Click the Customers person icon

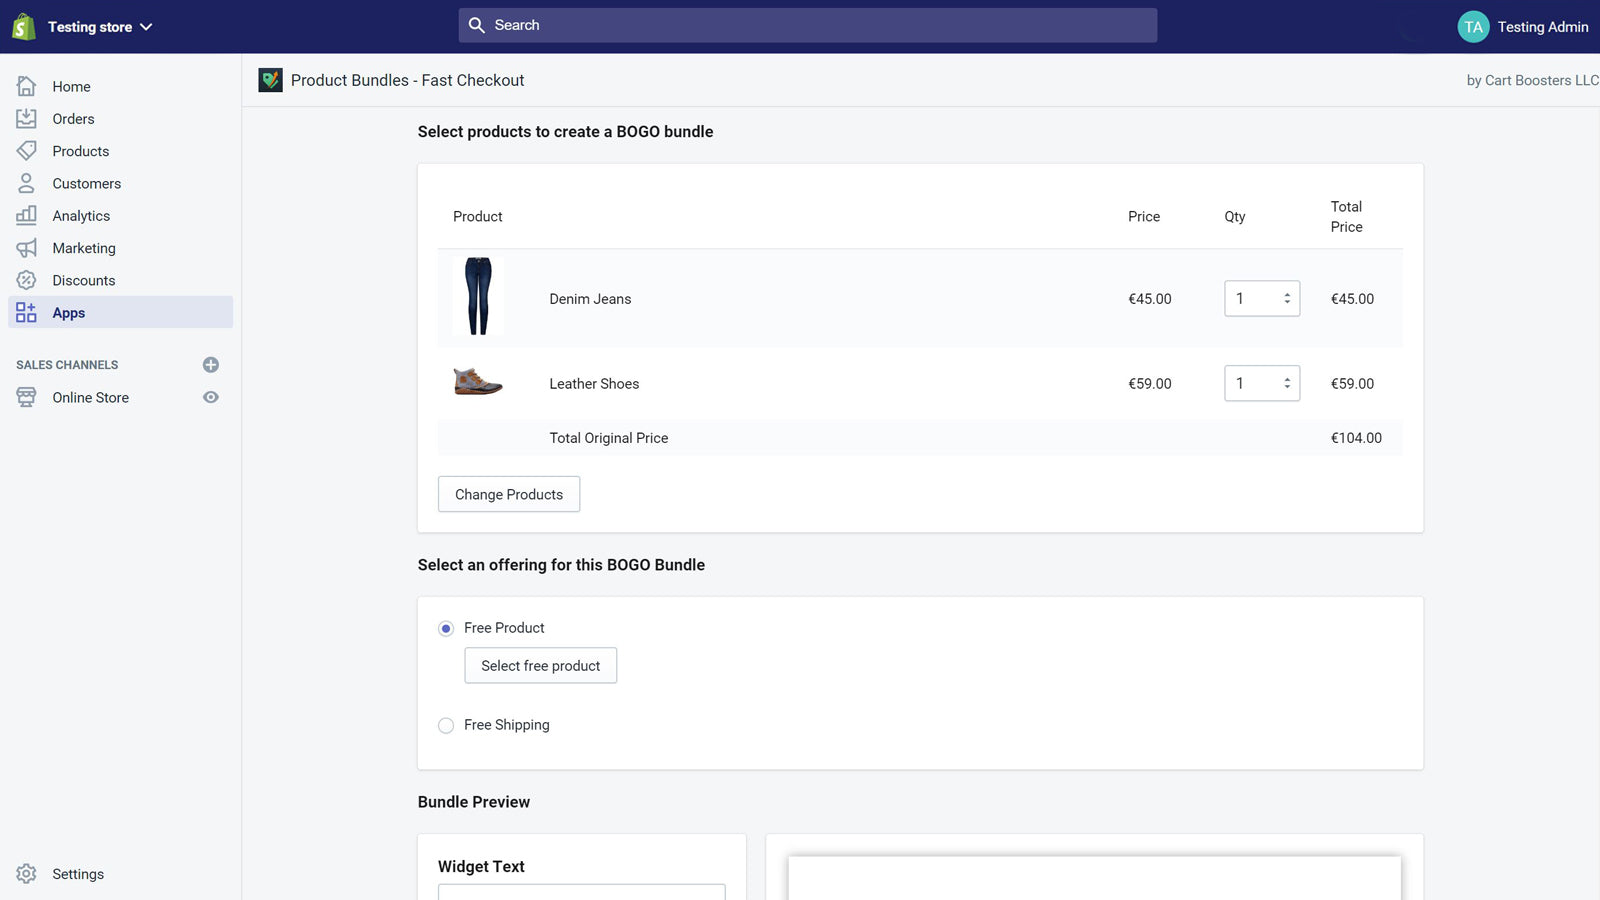27,184
